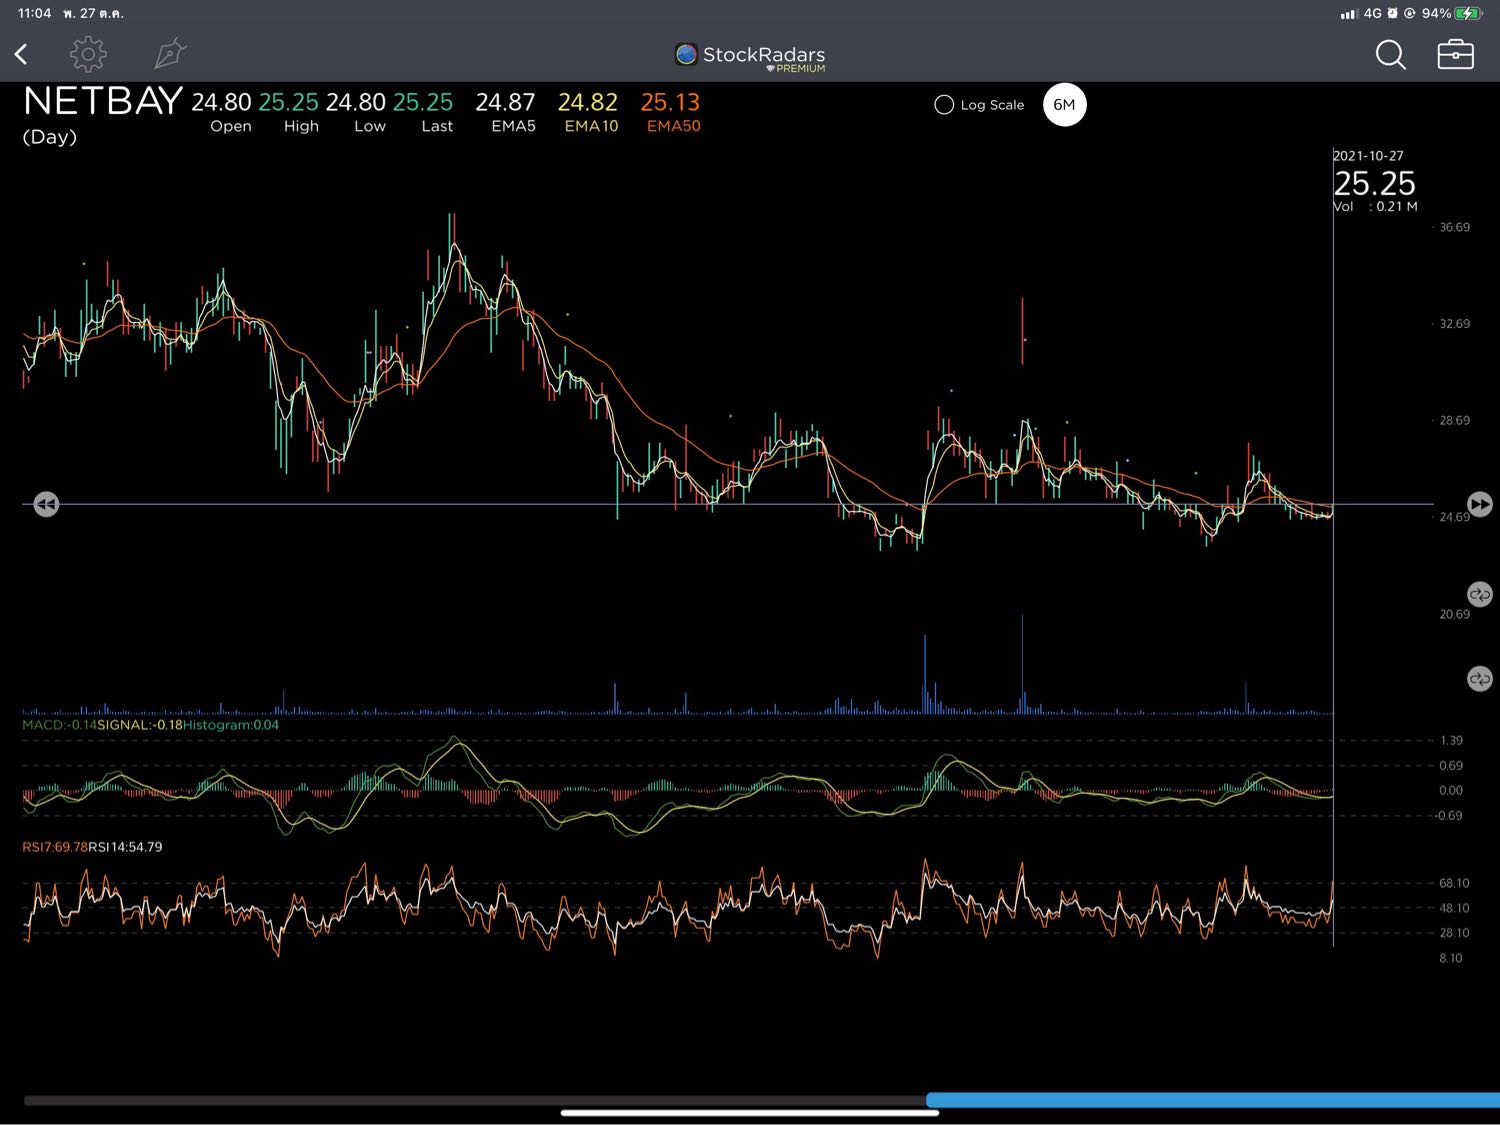Open chart settings gear
The image size is (1500, 1125).
pyautogui.click(x=88, y=54)
